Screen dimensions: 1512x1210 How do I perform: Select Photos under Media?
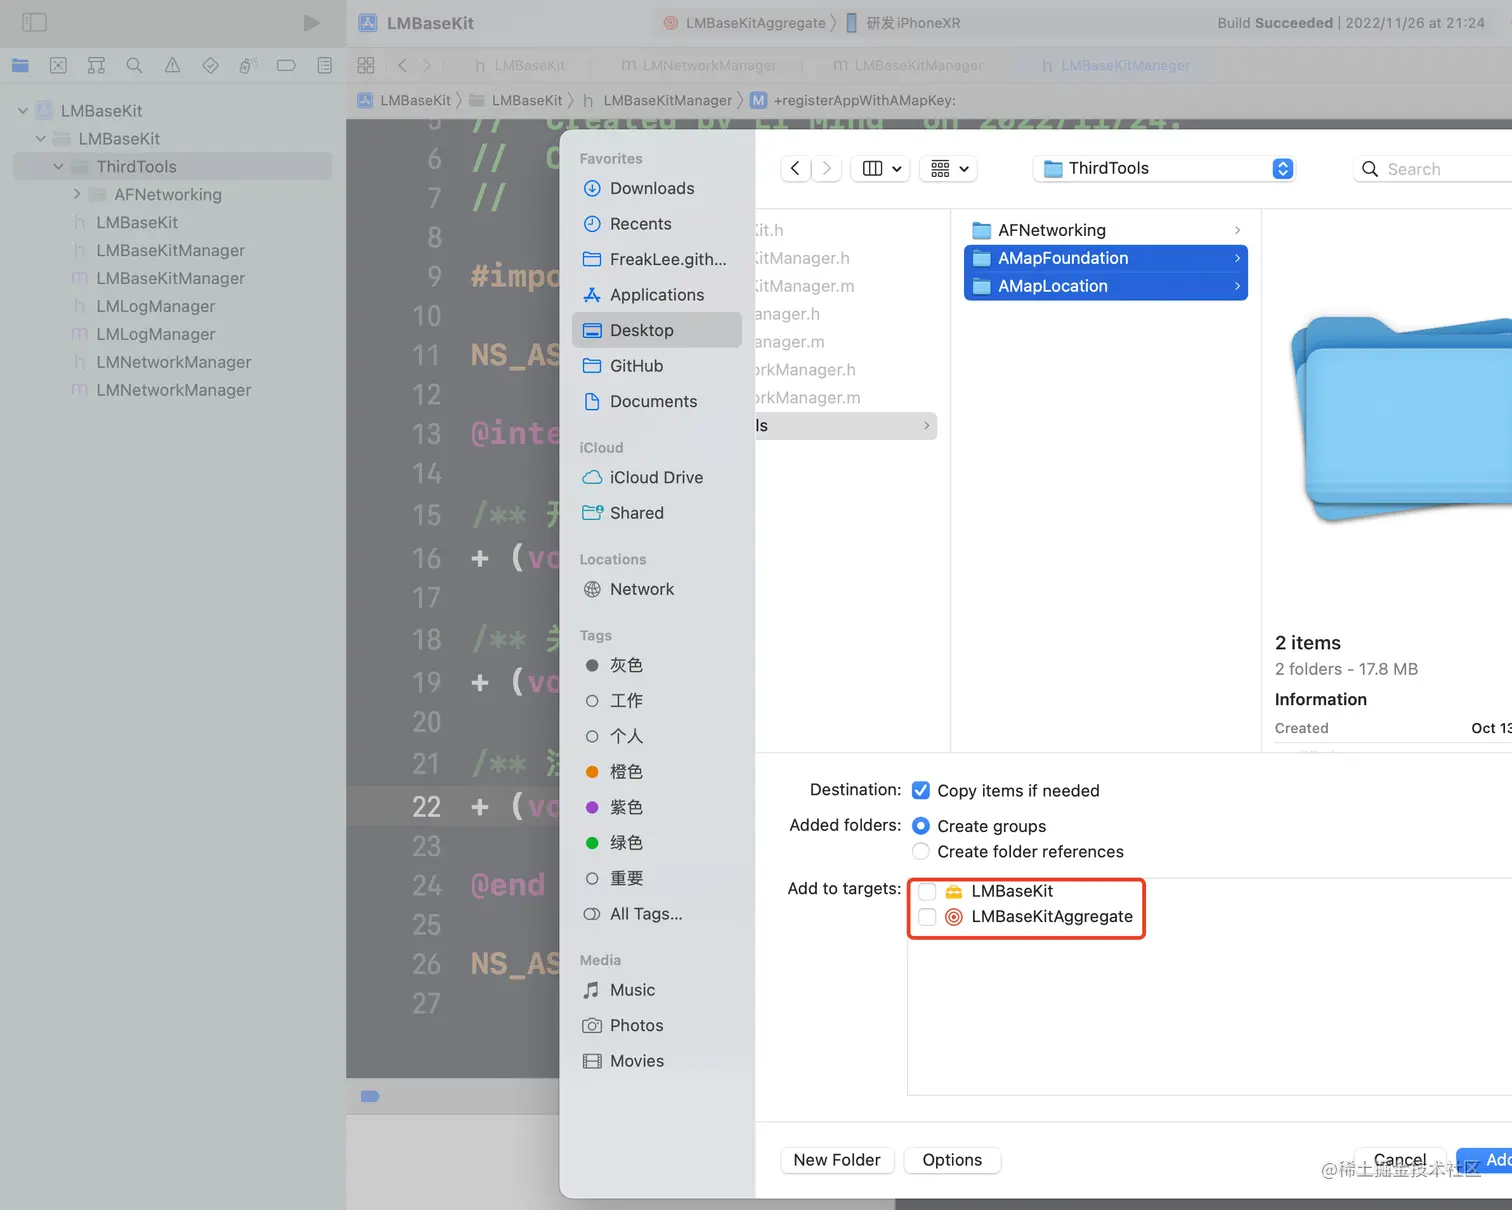coord(655,1025)
